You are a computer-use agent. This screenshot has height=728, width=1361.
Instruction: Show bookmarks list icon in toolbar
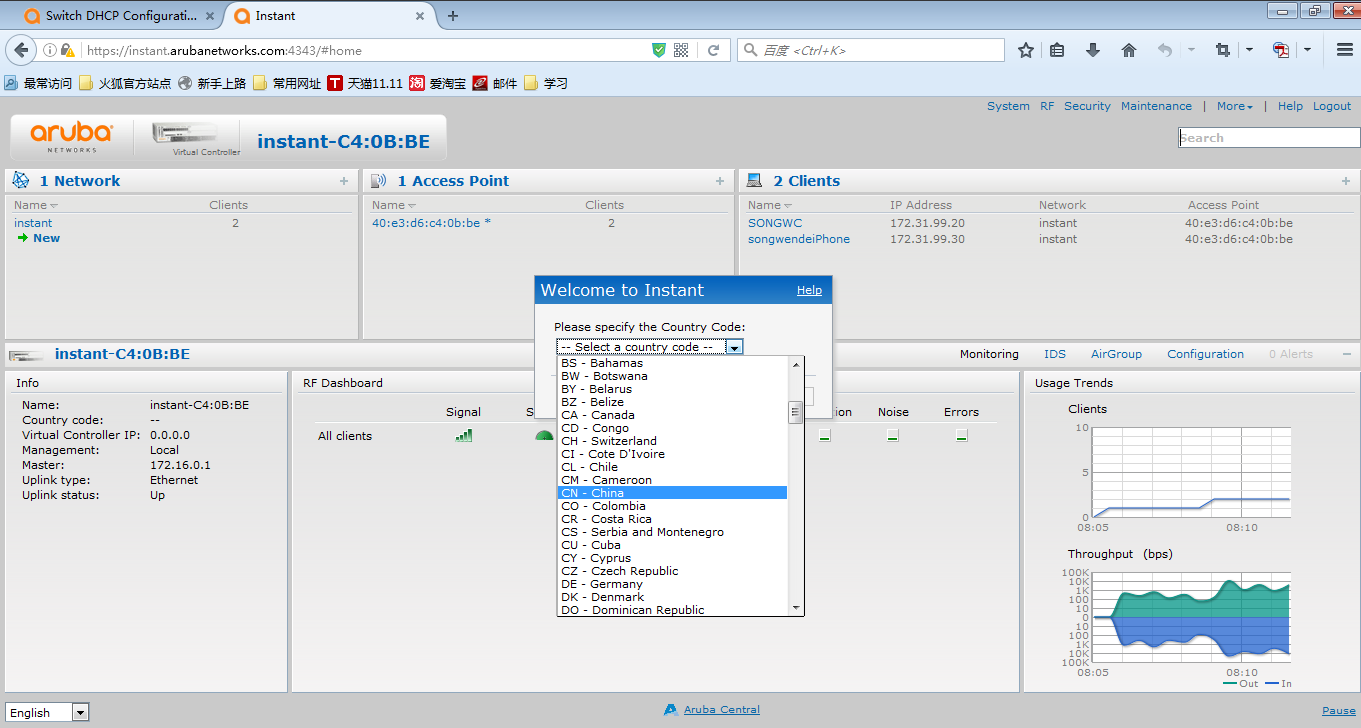pyautogui.click(x=1057, y=50)
